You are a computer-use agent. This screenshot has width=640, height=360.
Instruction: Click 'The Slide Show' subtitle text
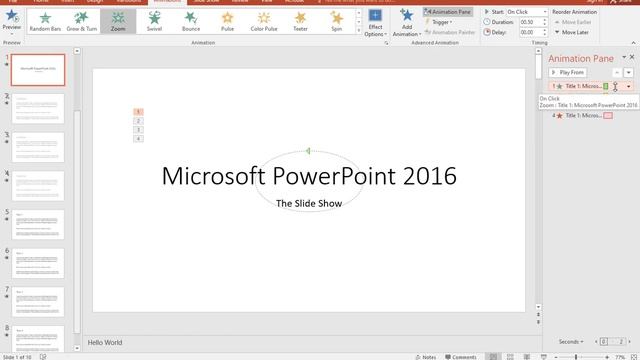coord(309,203)
